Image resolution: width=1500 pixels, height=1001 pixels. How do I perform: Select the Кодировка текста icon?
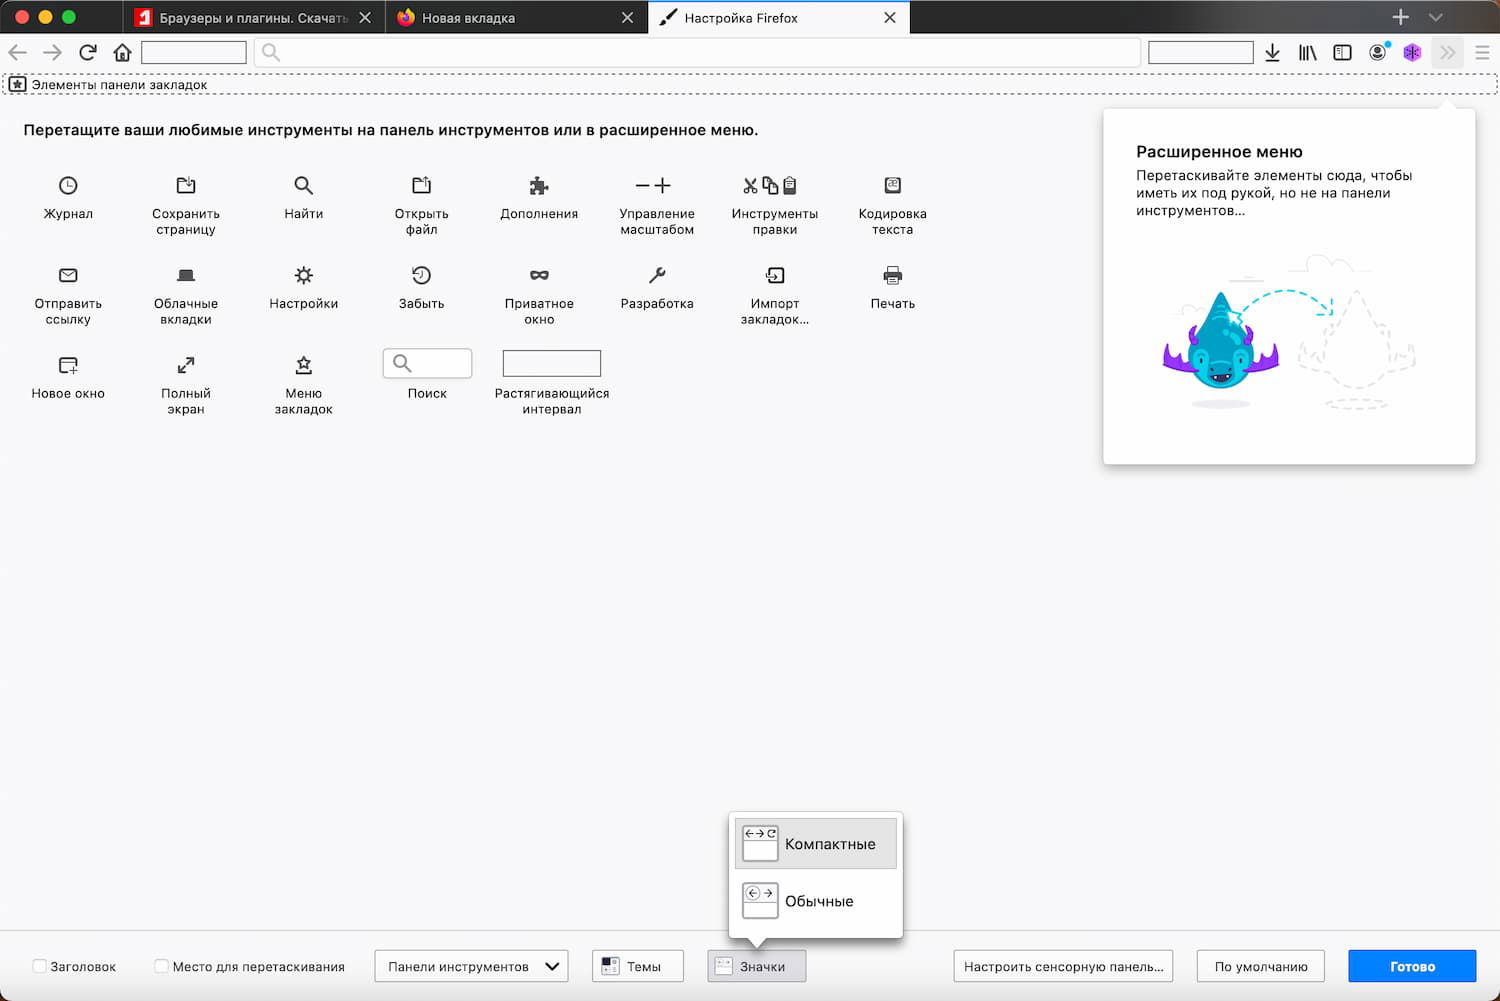tap(893, 185)
